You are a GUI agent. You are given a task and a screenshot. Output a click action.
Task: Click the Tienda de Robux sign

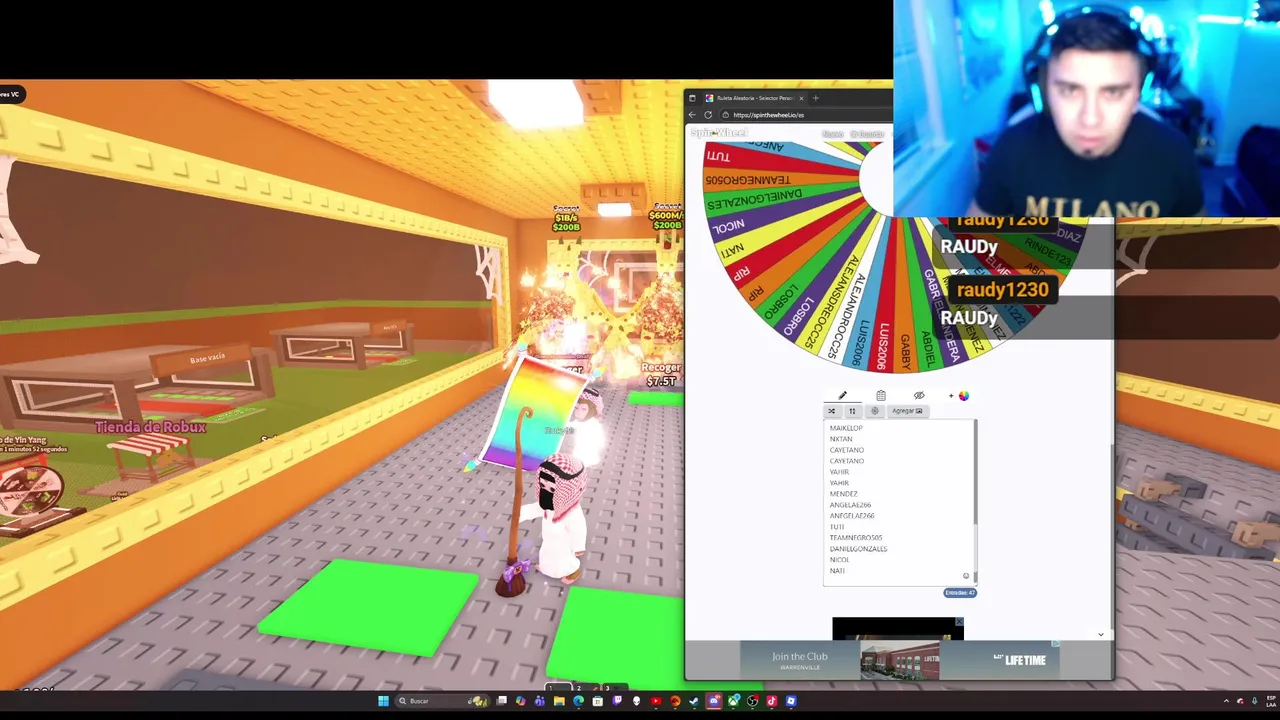point(150,427)
